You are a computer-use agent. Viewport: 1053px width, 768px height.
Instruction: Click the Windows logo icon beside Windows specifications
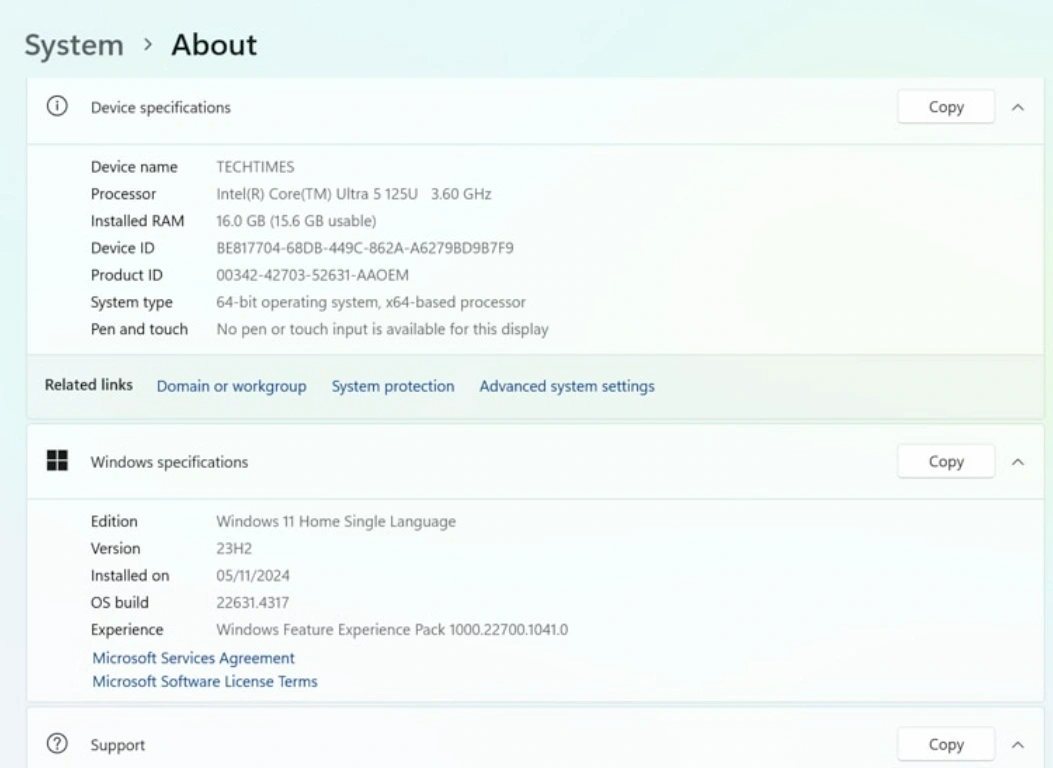(57, 461)
